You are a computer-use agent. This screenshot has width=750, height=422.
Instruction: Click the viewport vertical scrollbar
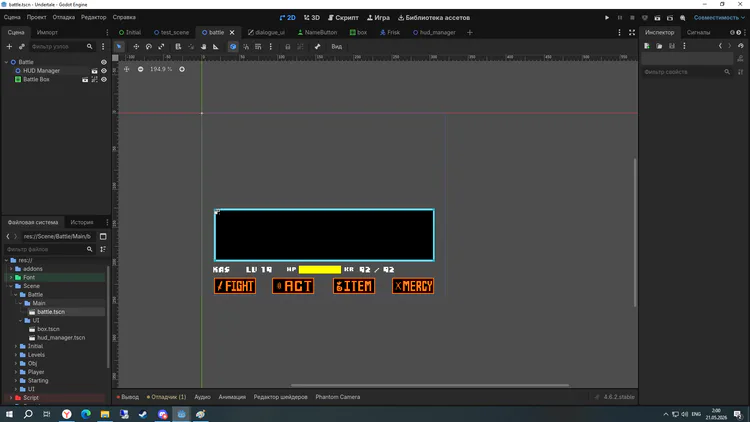click(x=635, y=232)
